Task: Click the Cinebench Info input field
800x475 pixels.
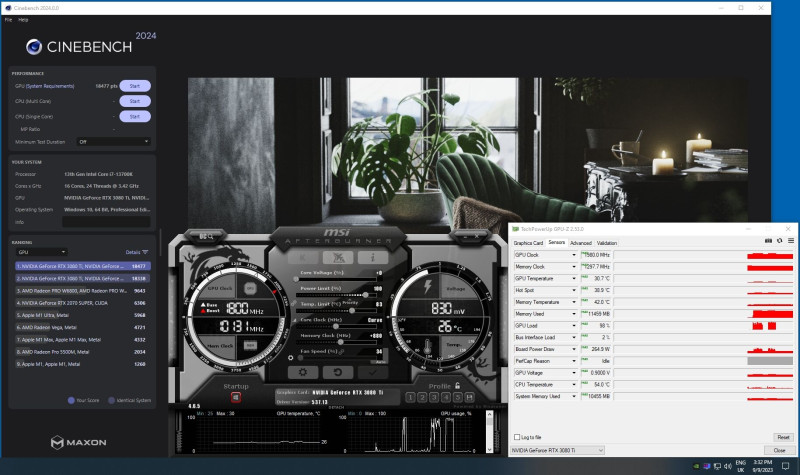Action: coord(106,222)
